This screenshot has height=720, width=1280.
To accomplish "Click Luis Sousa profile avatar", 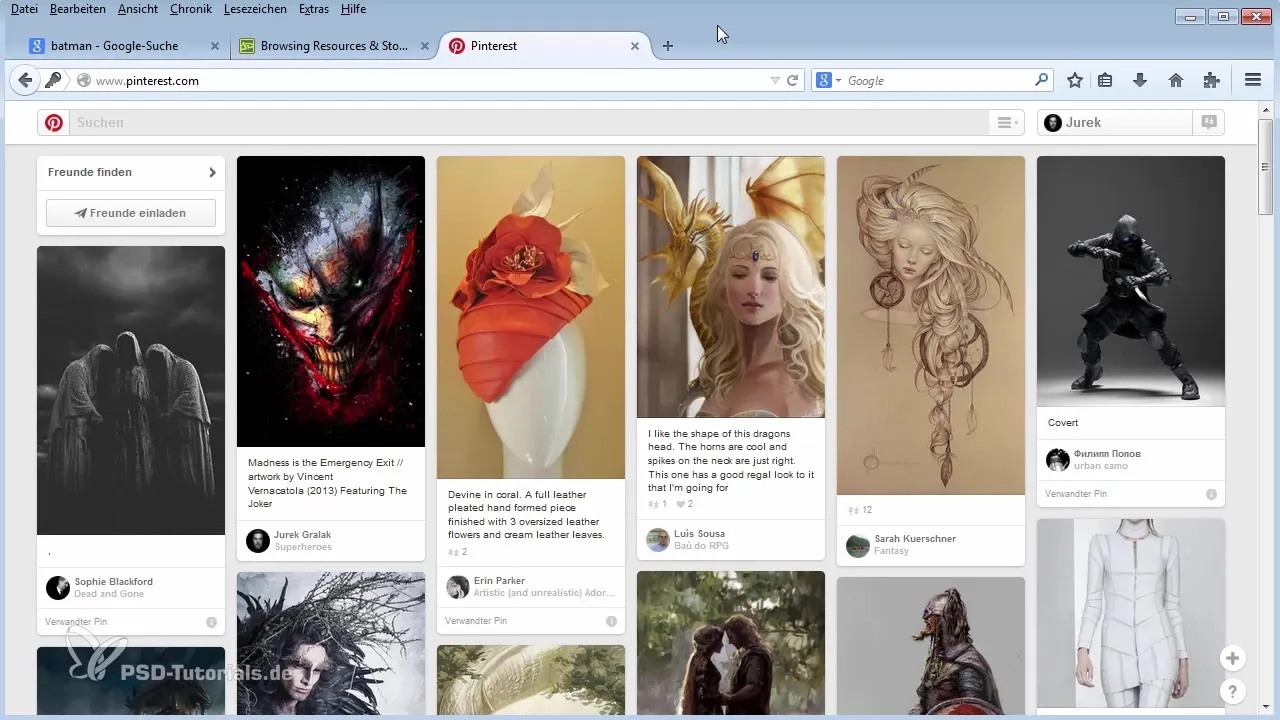I will tap(658, 540).
